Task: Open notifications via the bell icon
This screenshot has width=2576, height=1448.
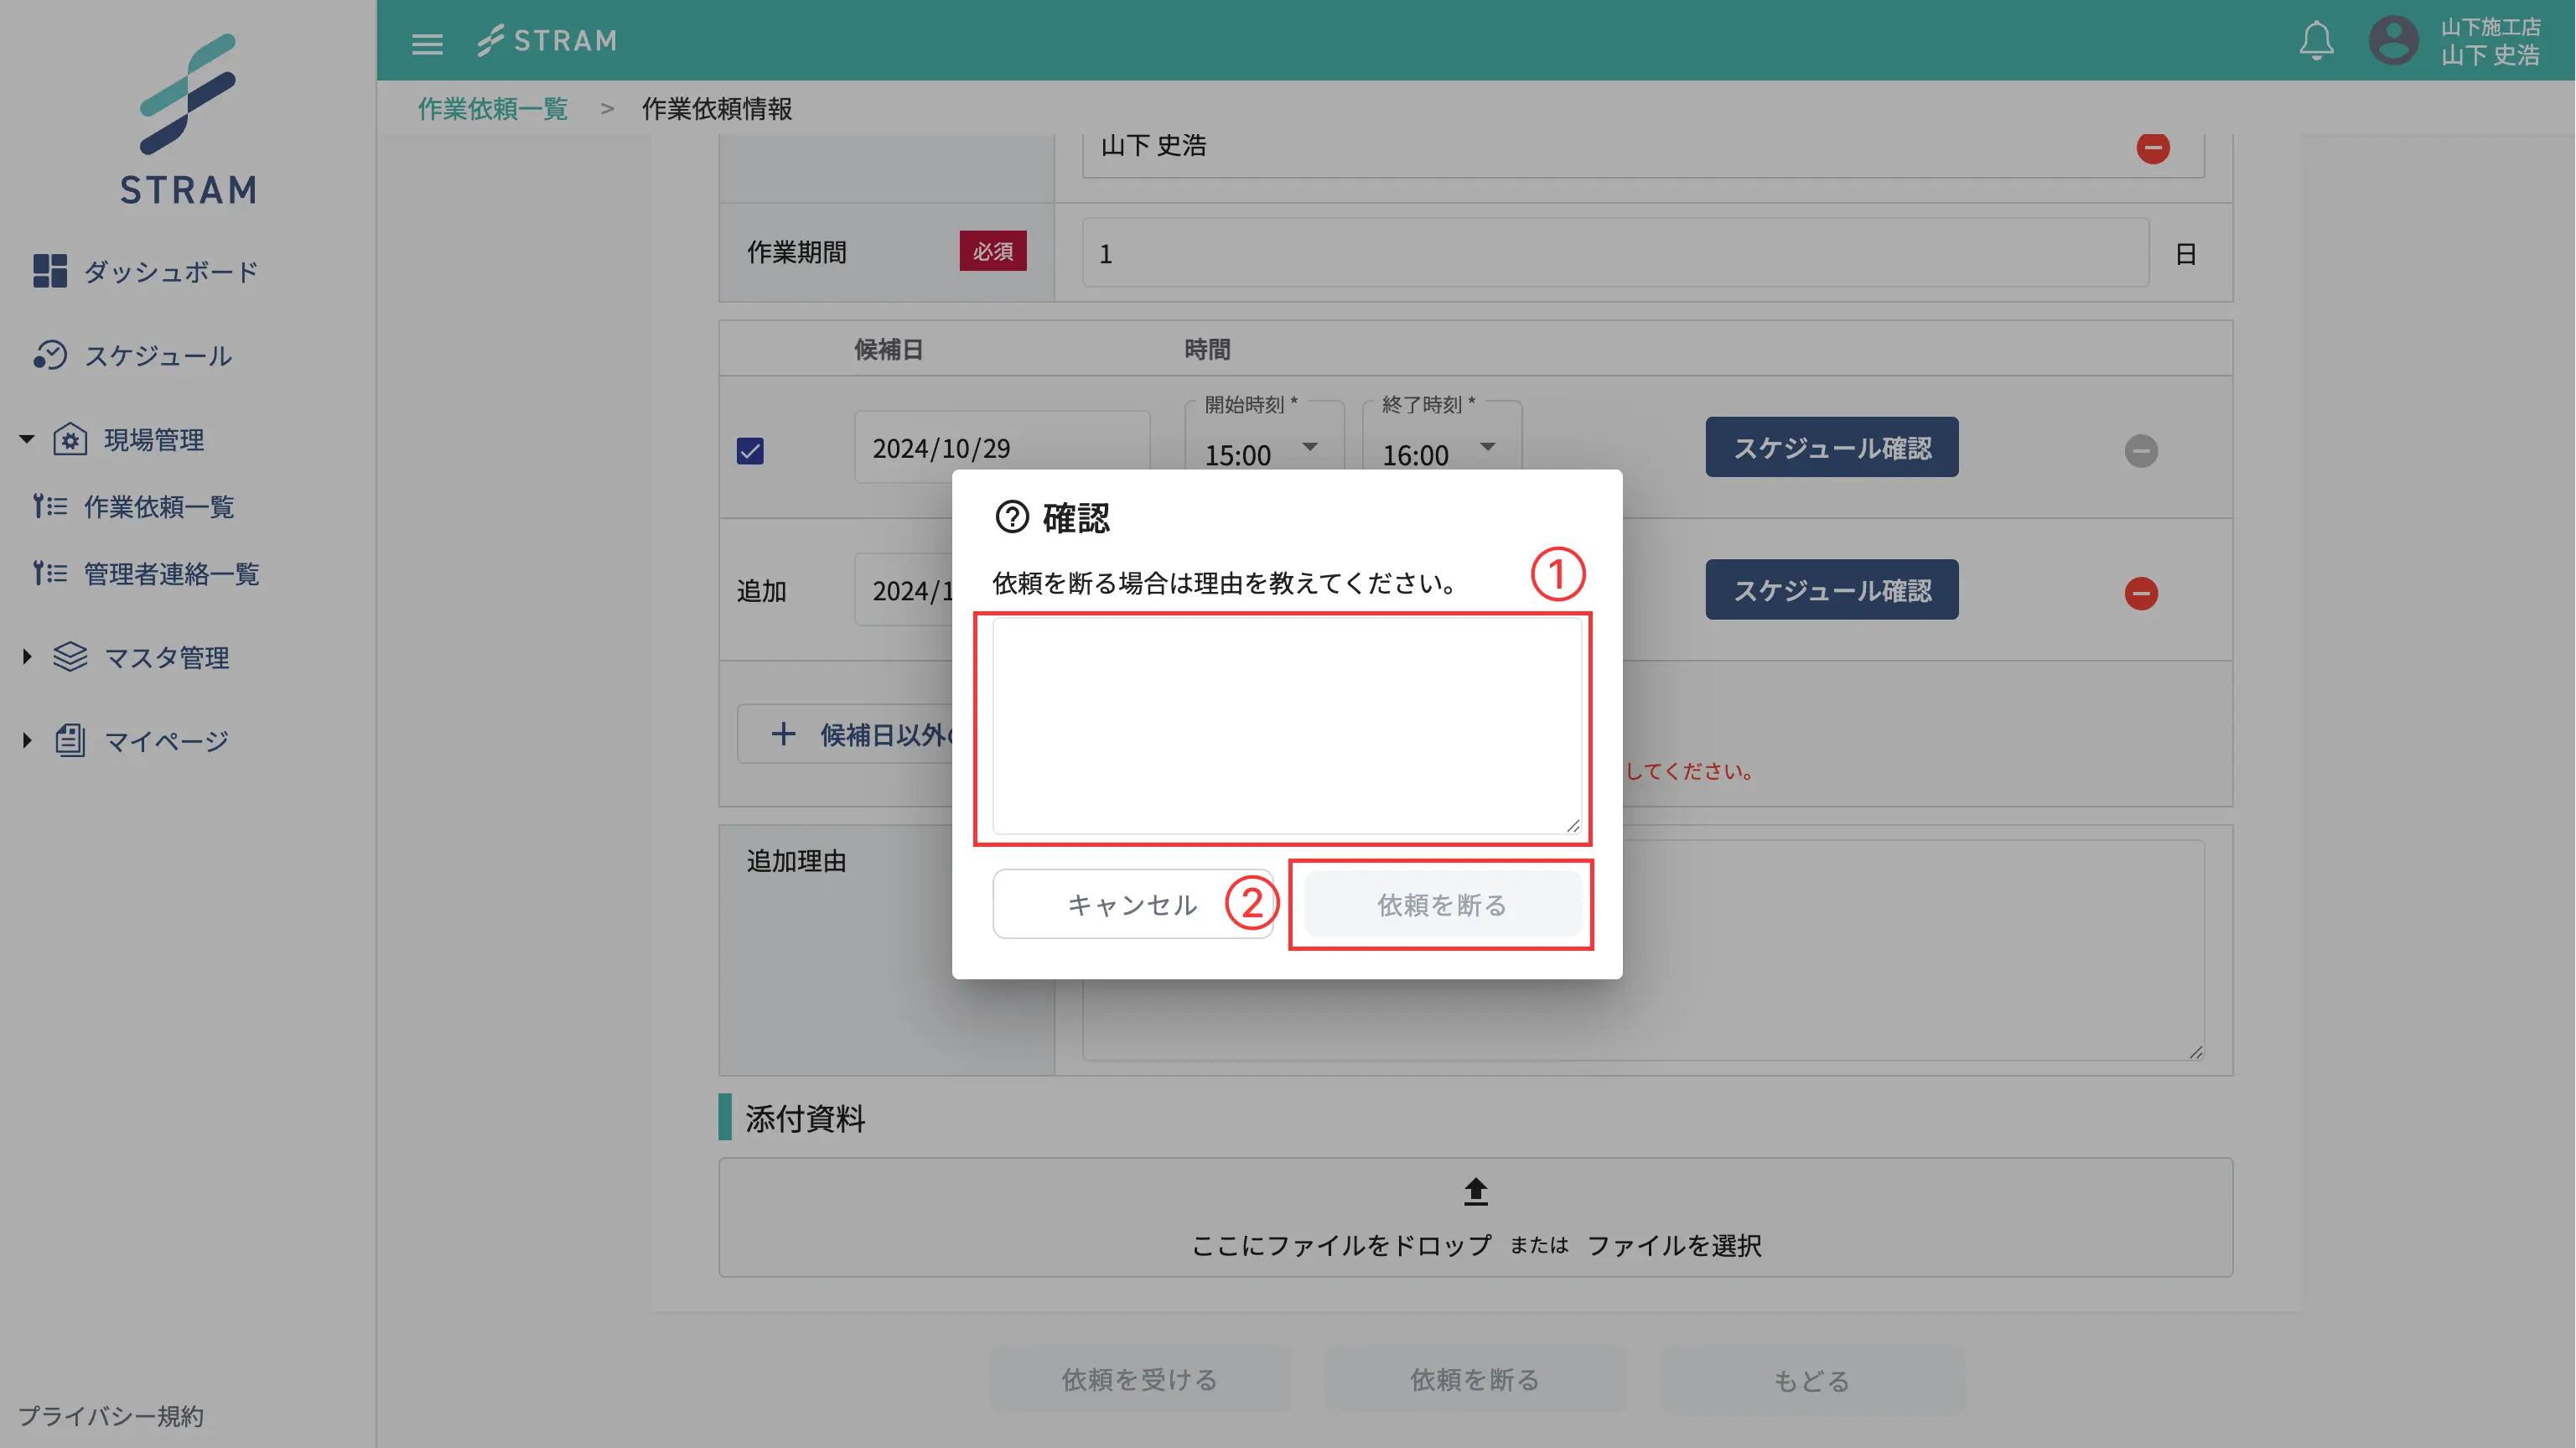Action: pyautogui.click(x=2318, y=40)
